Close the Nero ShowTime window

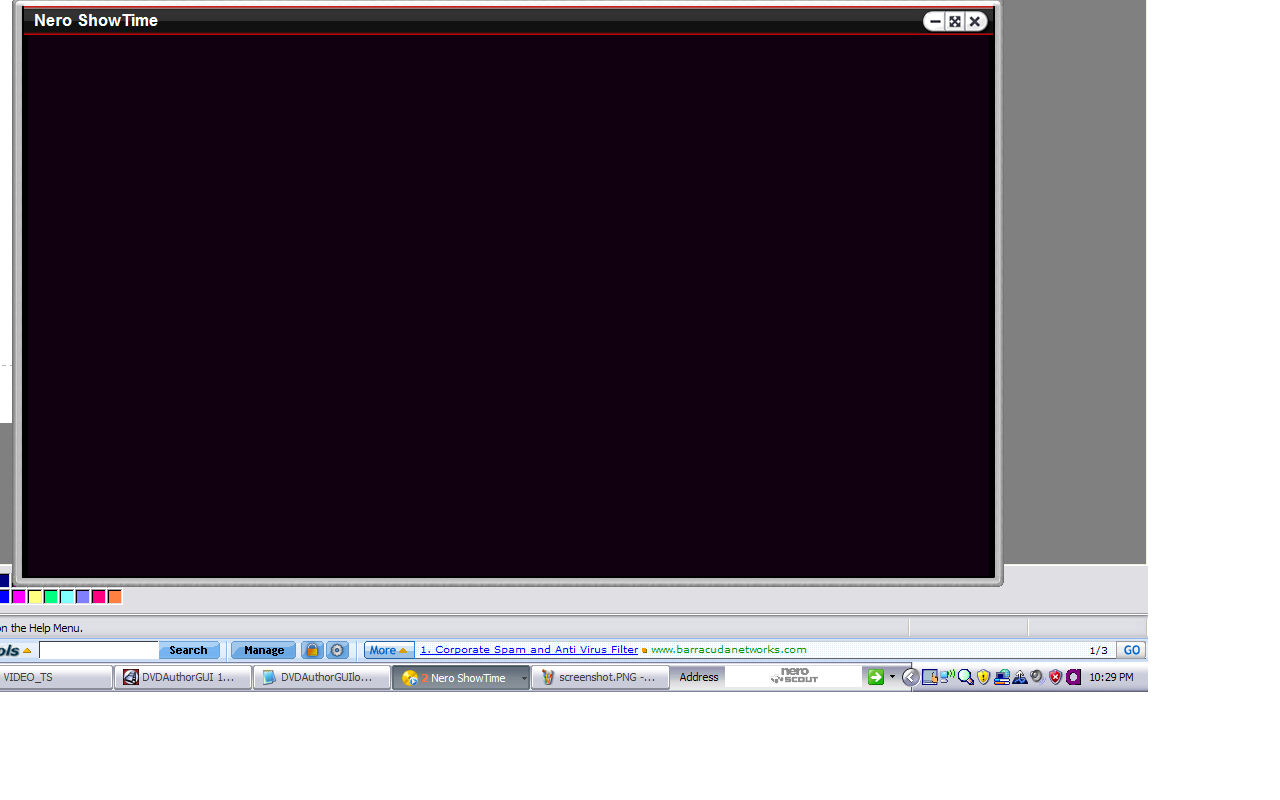click(x=975, y=21)
